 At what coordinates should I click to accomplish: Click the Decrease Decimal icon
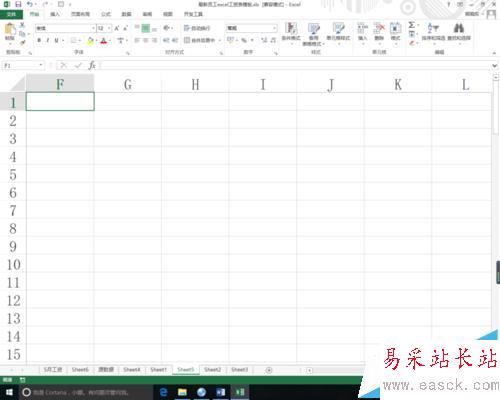point(273,40)
